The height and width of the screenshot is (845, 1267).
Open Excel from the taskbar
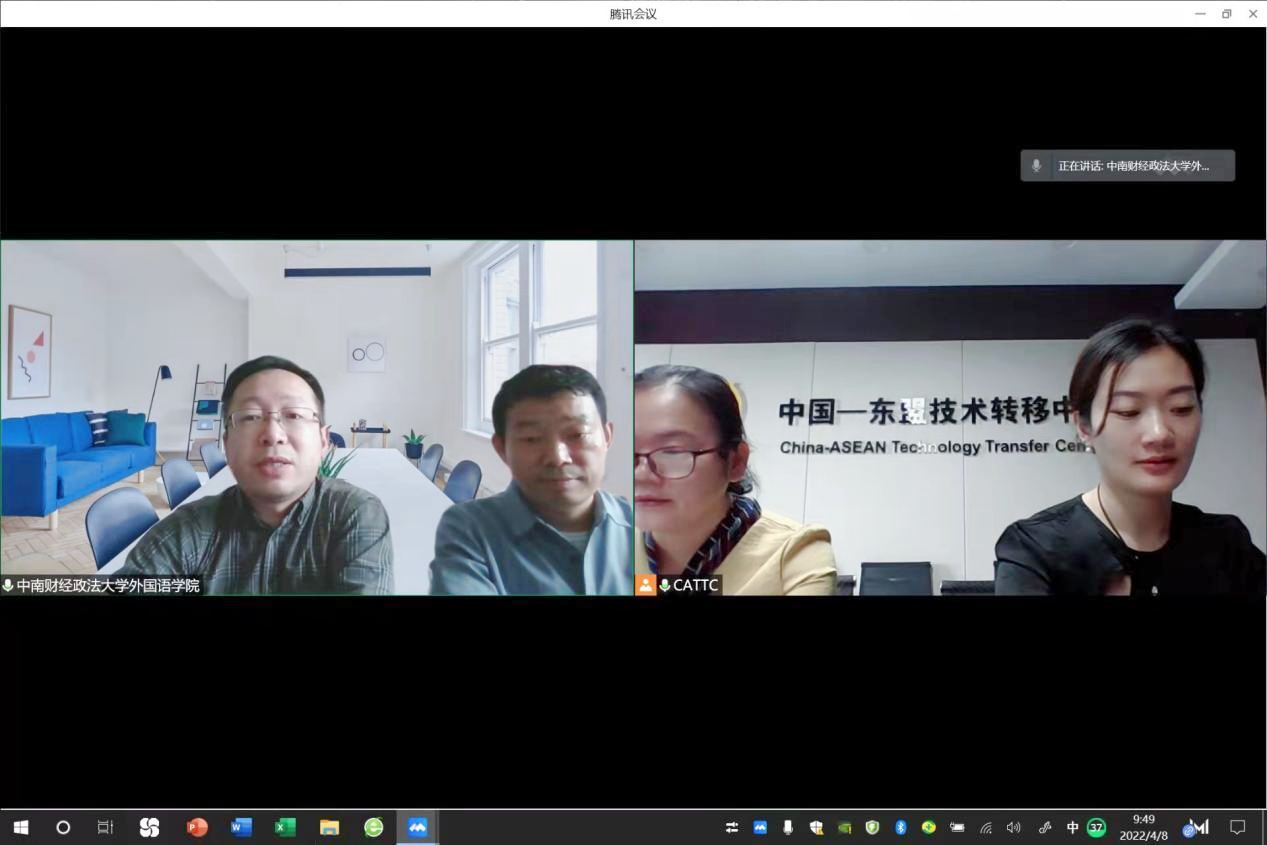coord(285,827)
